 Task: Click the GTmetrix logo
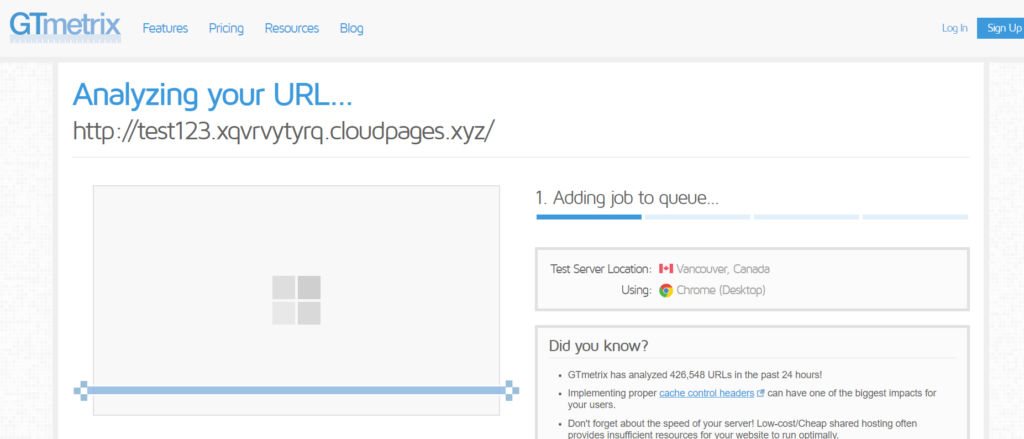[x=65, y=27]
